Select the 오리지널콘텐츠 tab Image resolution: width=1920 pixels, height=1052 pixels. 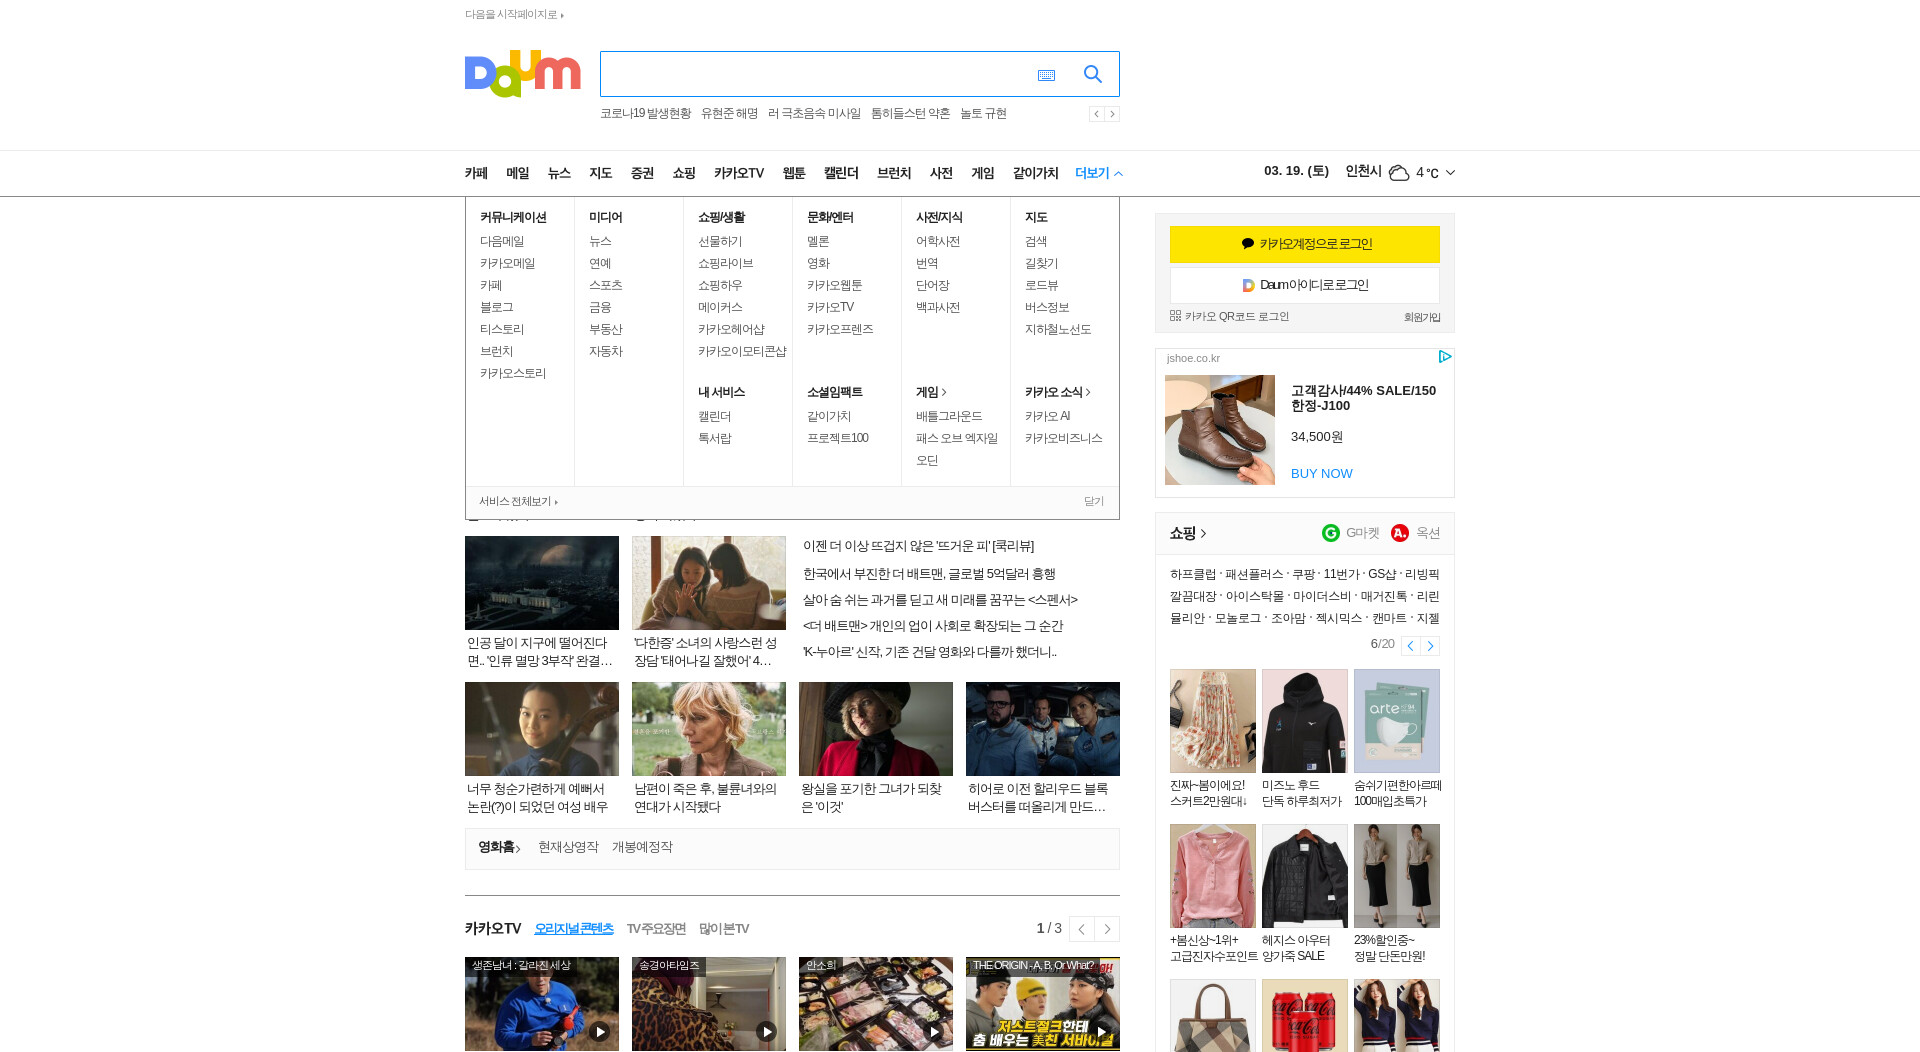click(574, 929)
